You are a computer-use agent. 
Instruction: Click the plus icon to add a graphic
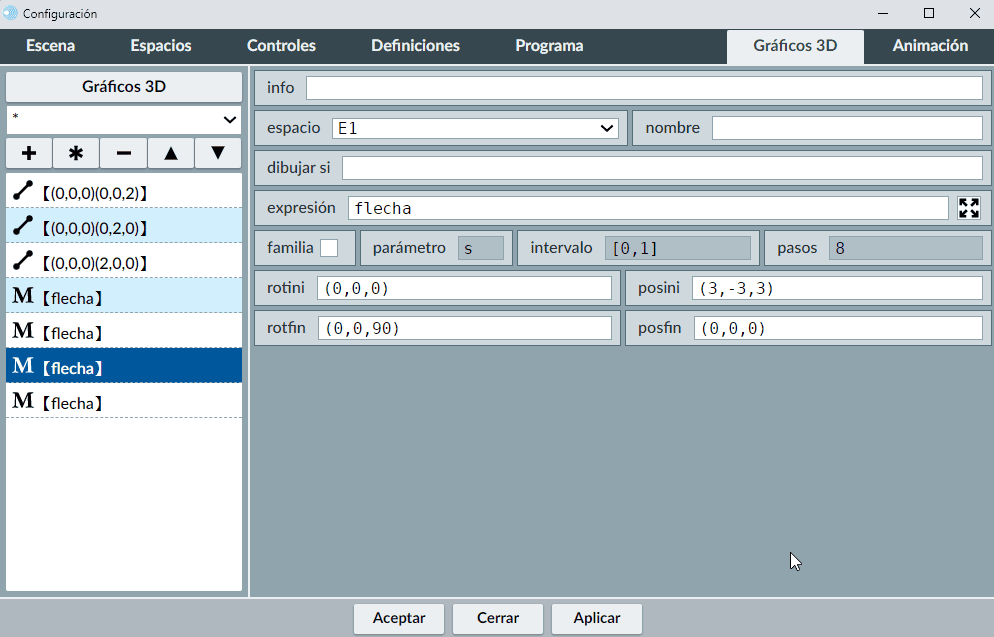click(x=29, y=153)
